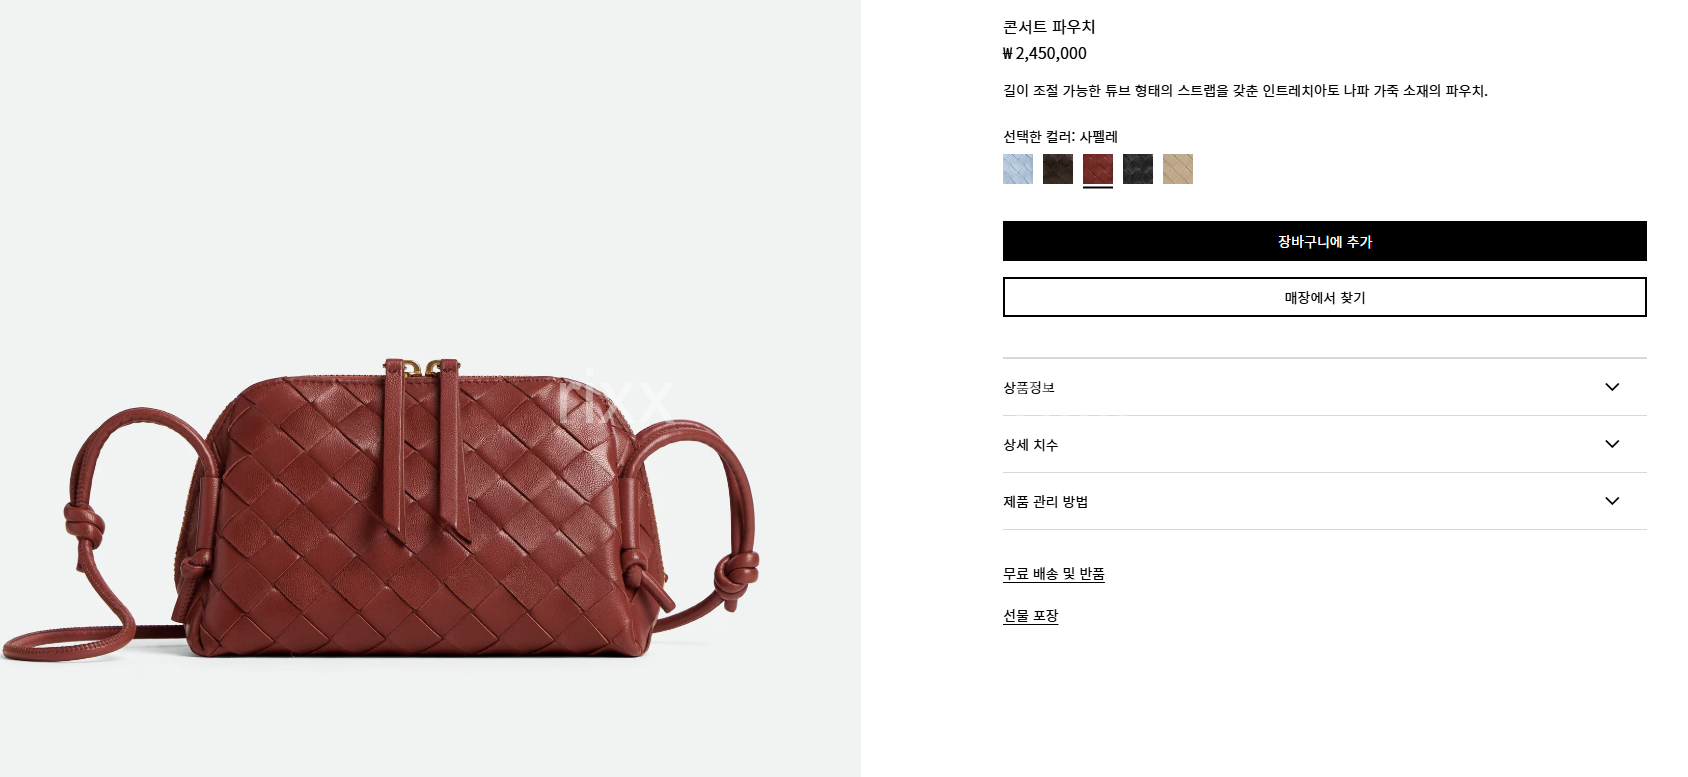Expand 제품 관리 방법 chevron
The width and height of the screenshot is (1688, 777).
point(1612,501)
